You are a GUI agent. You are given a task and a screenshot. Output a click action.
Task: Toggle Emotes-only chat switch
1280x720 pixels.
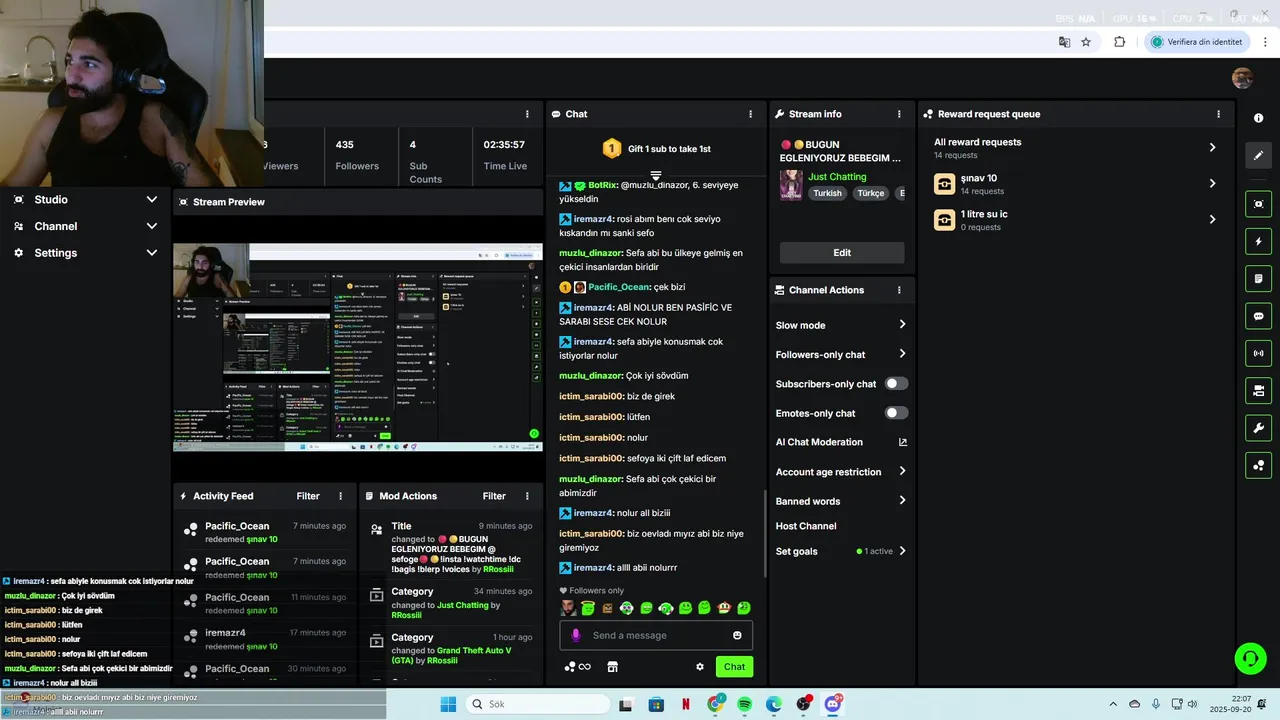tap(896, 413)
